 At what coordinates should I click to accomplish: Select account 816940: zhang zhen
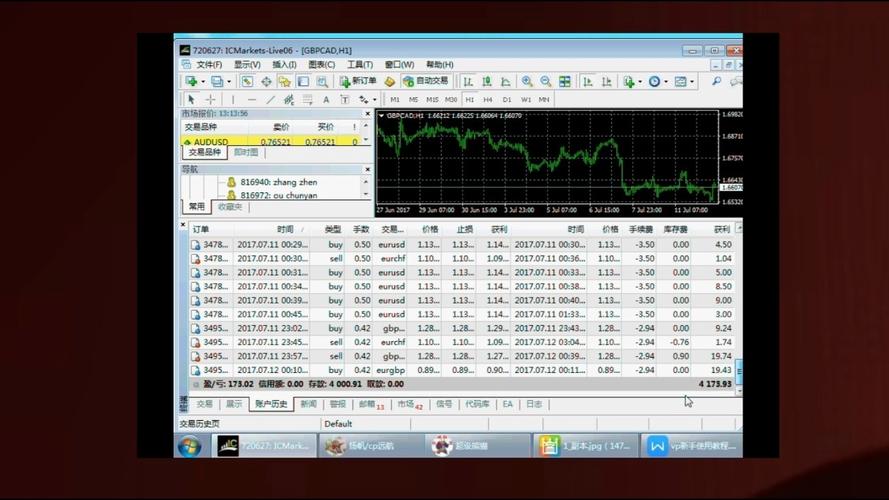coord(278,183)
